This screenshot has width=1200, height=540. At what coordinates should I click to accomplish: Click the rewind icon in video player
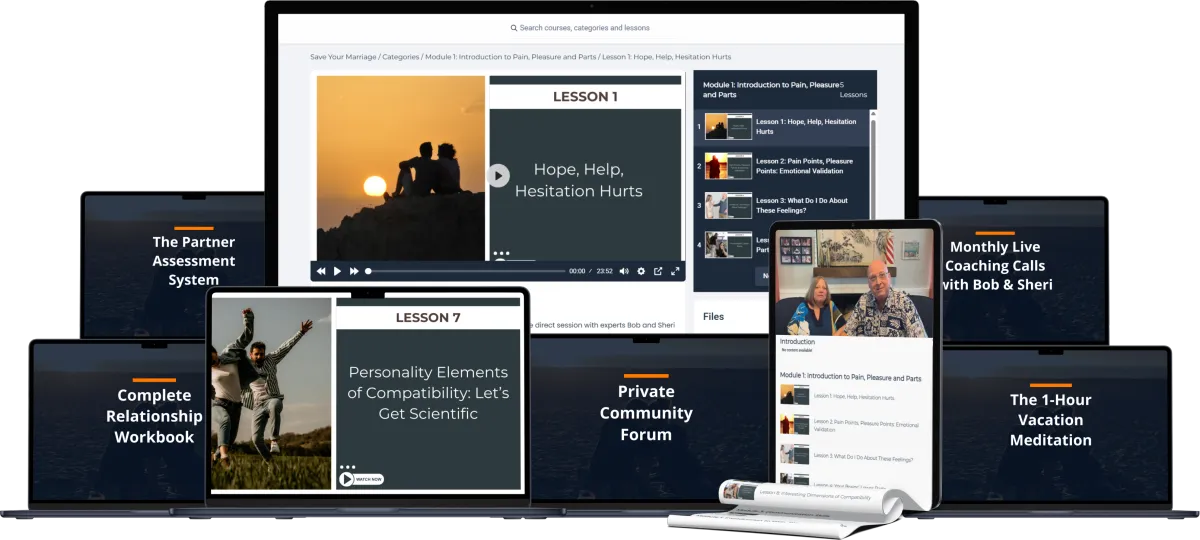(321, 271)
